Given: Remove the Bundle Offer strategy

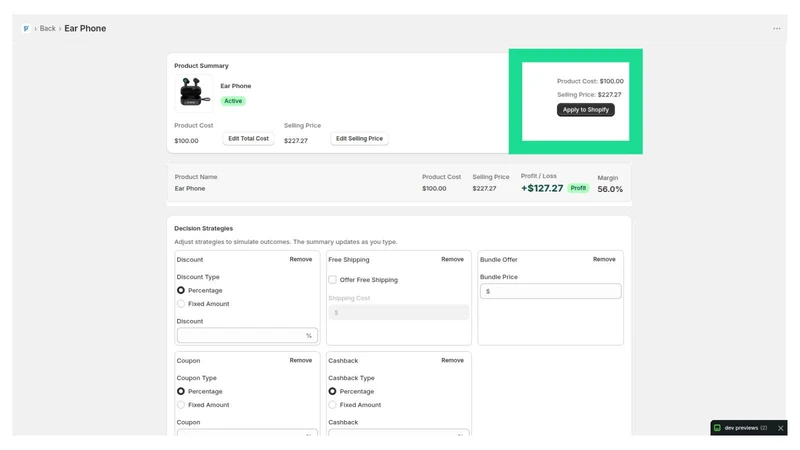Looking at the screenshot, I should tap(604, 259).
